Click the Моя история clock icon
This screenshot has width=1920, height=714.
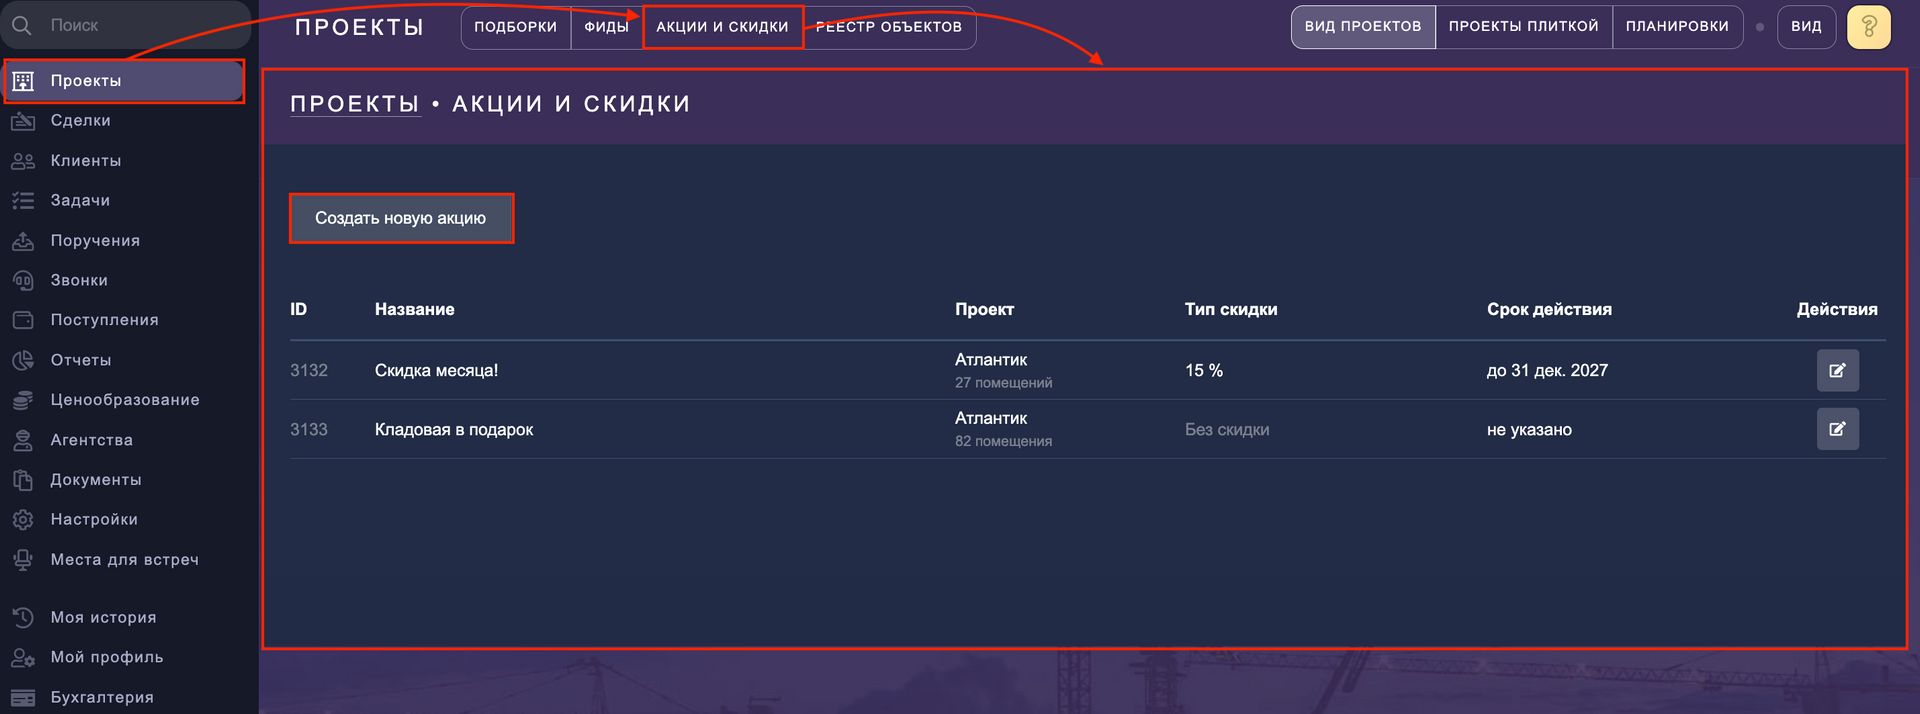tap(23, 618)
